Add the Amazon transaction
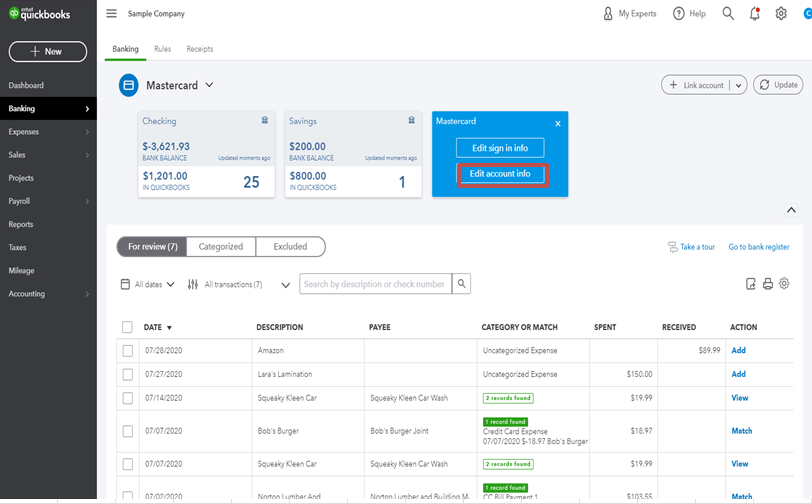 pos(738,350)
